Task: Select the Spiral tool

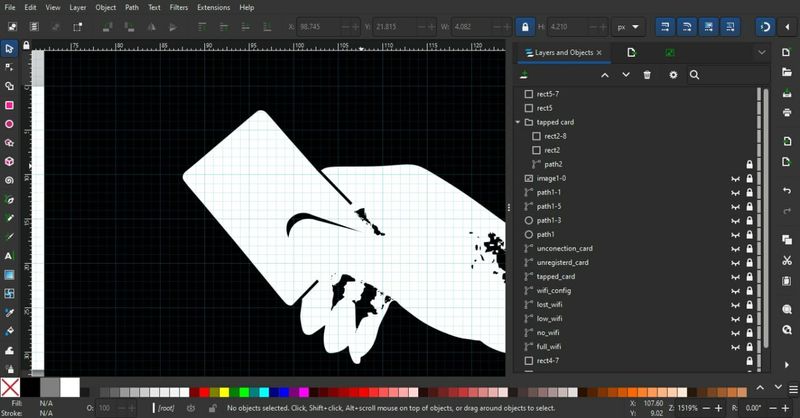Action: tap(9, 180)
